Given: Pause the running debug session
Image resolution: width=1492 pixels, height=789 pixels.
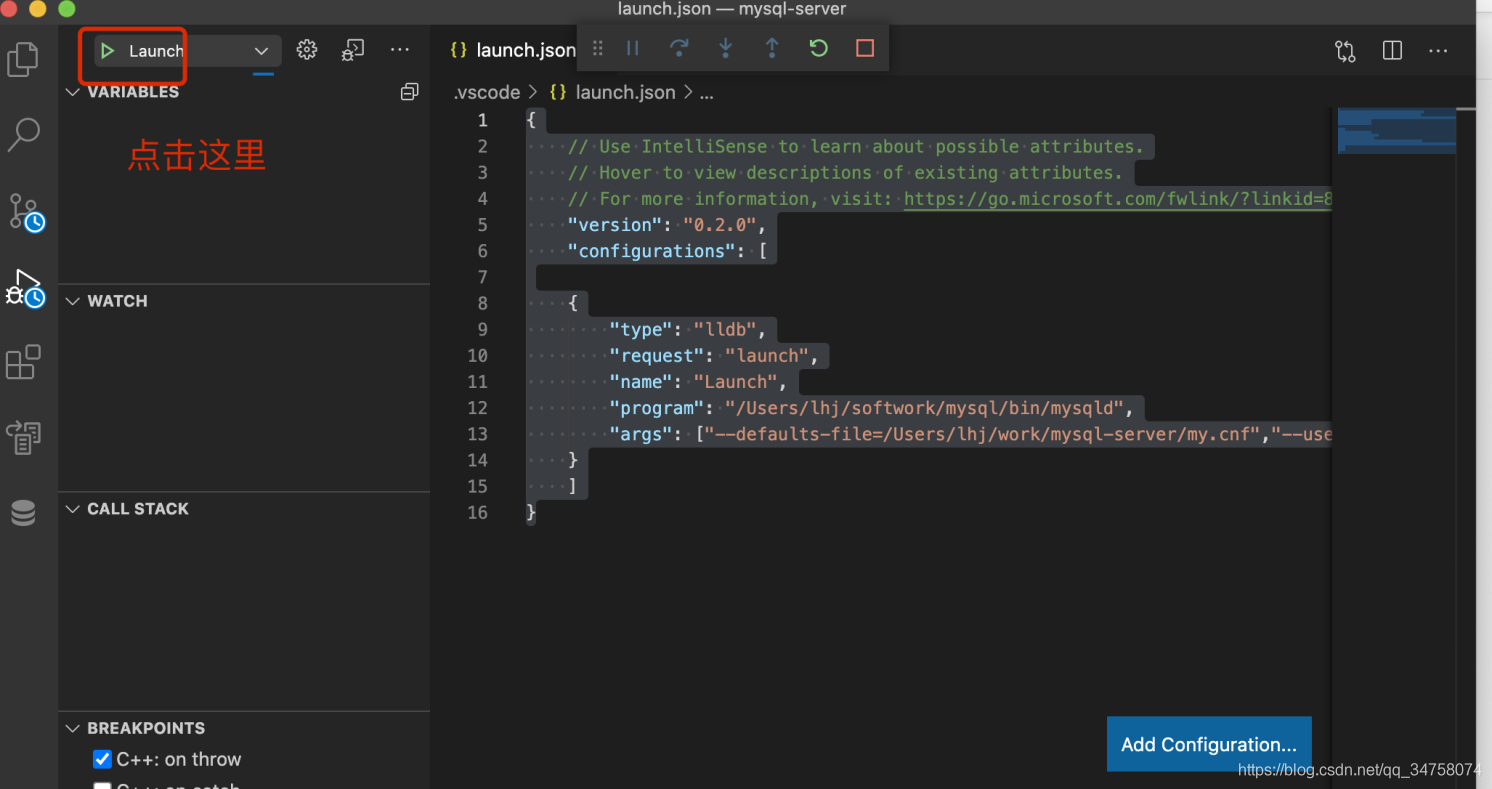Looking at the screenshot, I should 633,49.
